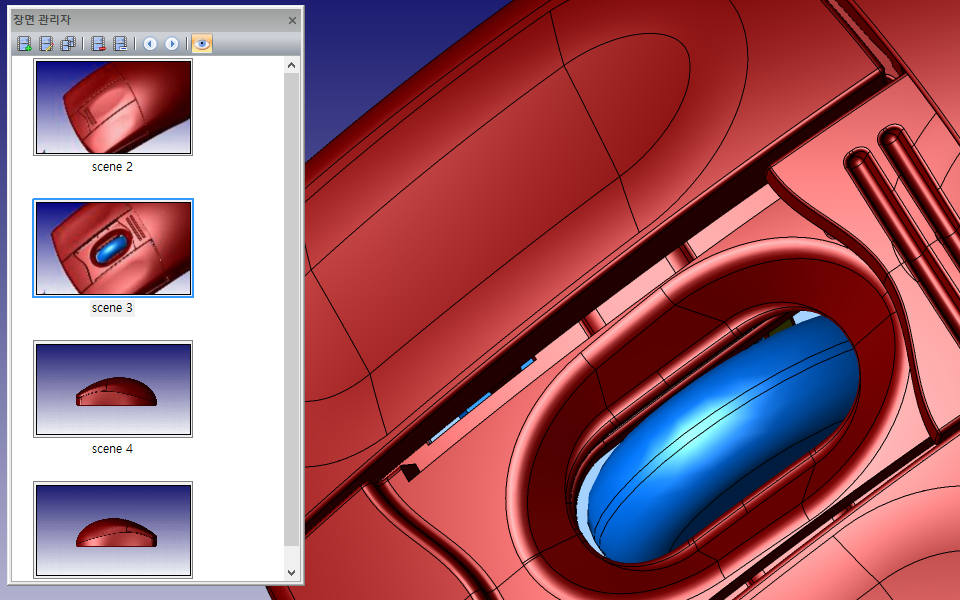
Task: Click the duplicate scenes filmstrip icon
Action: click(x=68, y=44)
